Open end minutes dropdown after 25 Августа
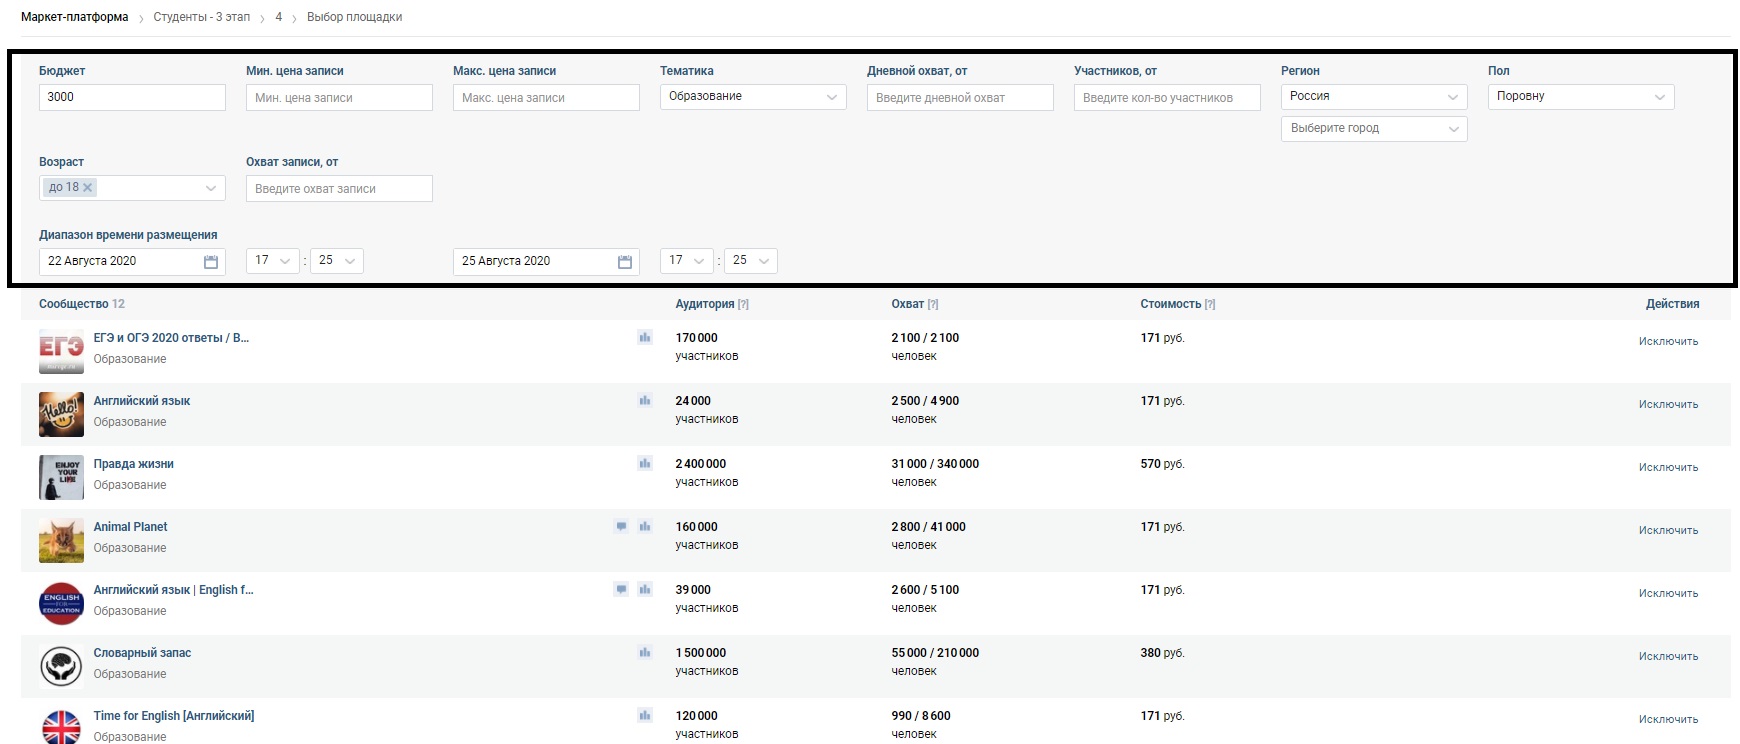The image size is (1740, 744). click(x=751, y=261)
